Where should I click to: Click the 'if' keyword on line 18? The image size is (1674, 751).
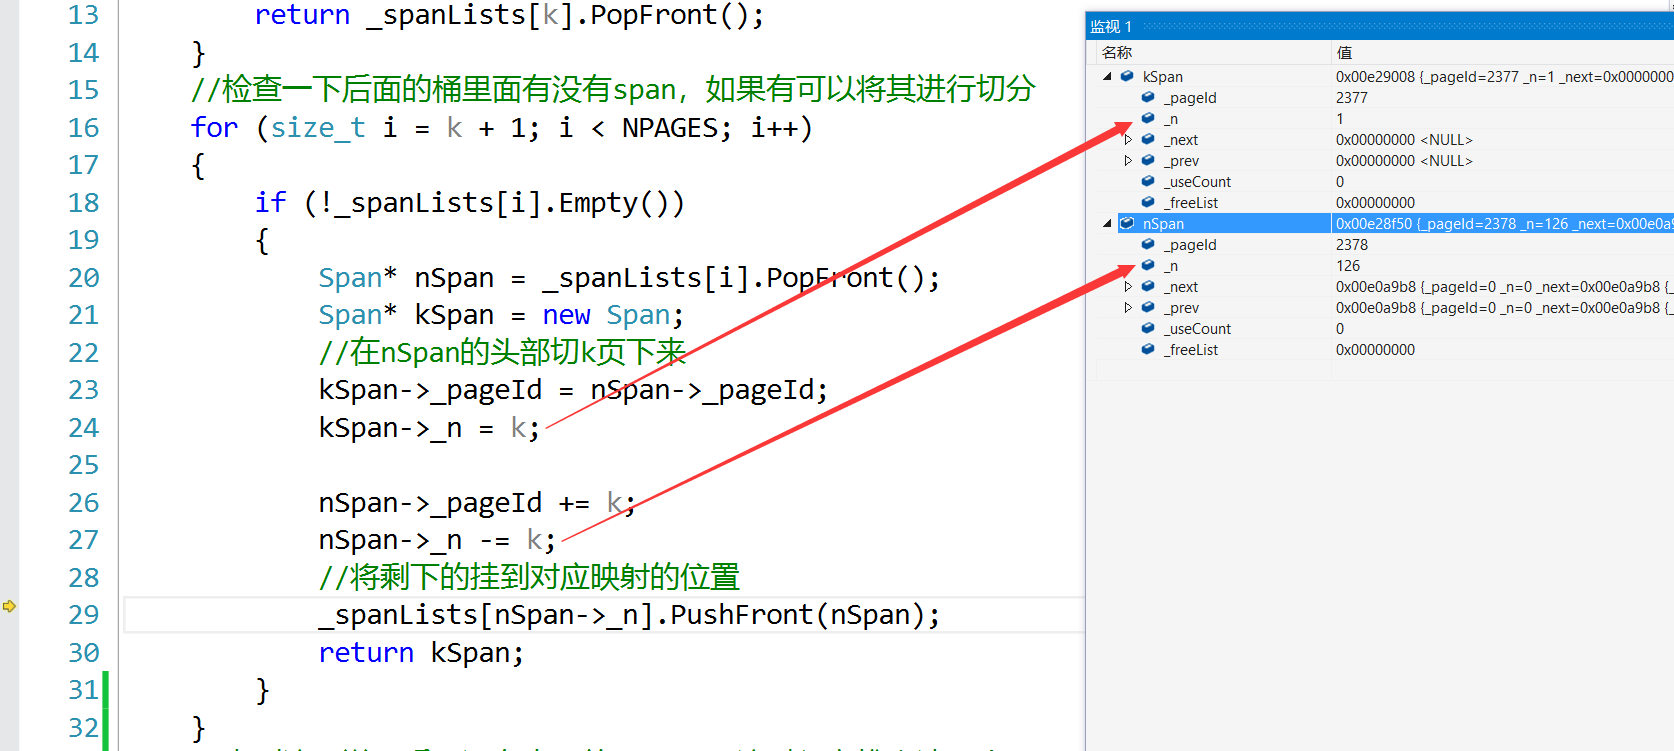tap(270, 202)
